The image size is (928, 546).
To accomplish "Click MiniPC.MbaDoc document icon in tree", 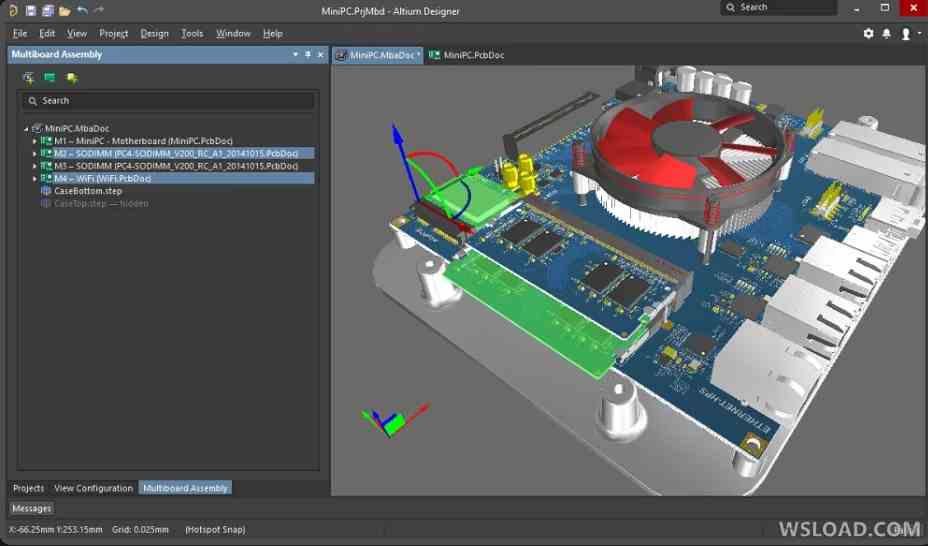I will click(37, 128).
